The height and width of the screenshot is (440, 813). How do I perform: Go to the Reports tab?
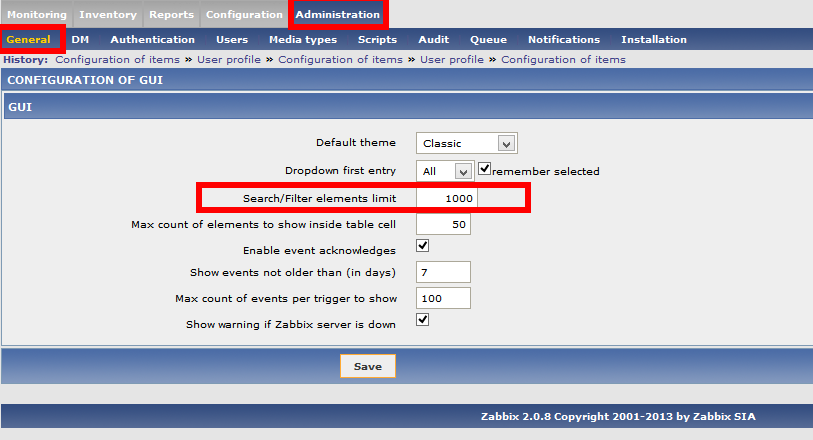pyautogui.click(x=171, y=15)
